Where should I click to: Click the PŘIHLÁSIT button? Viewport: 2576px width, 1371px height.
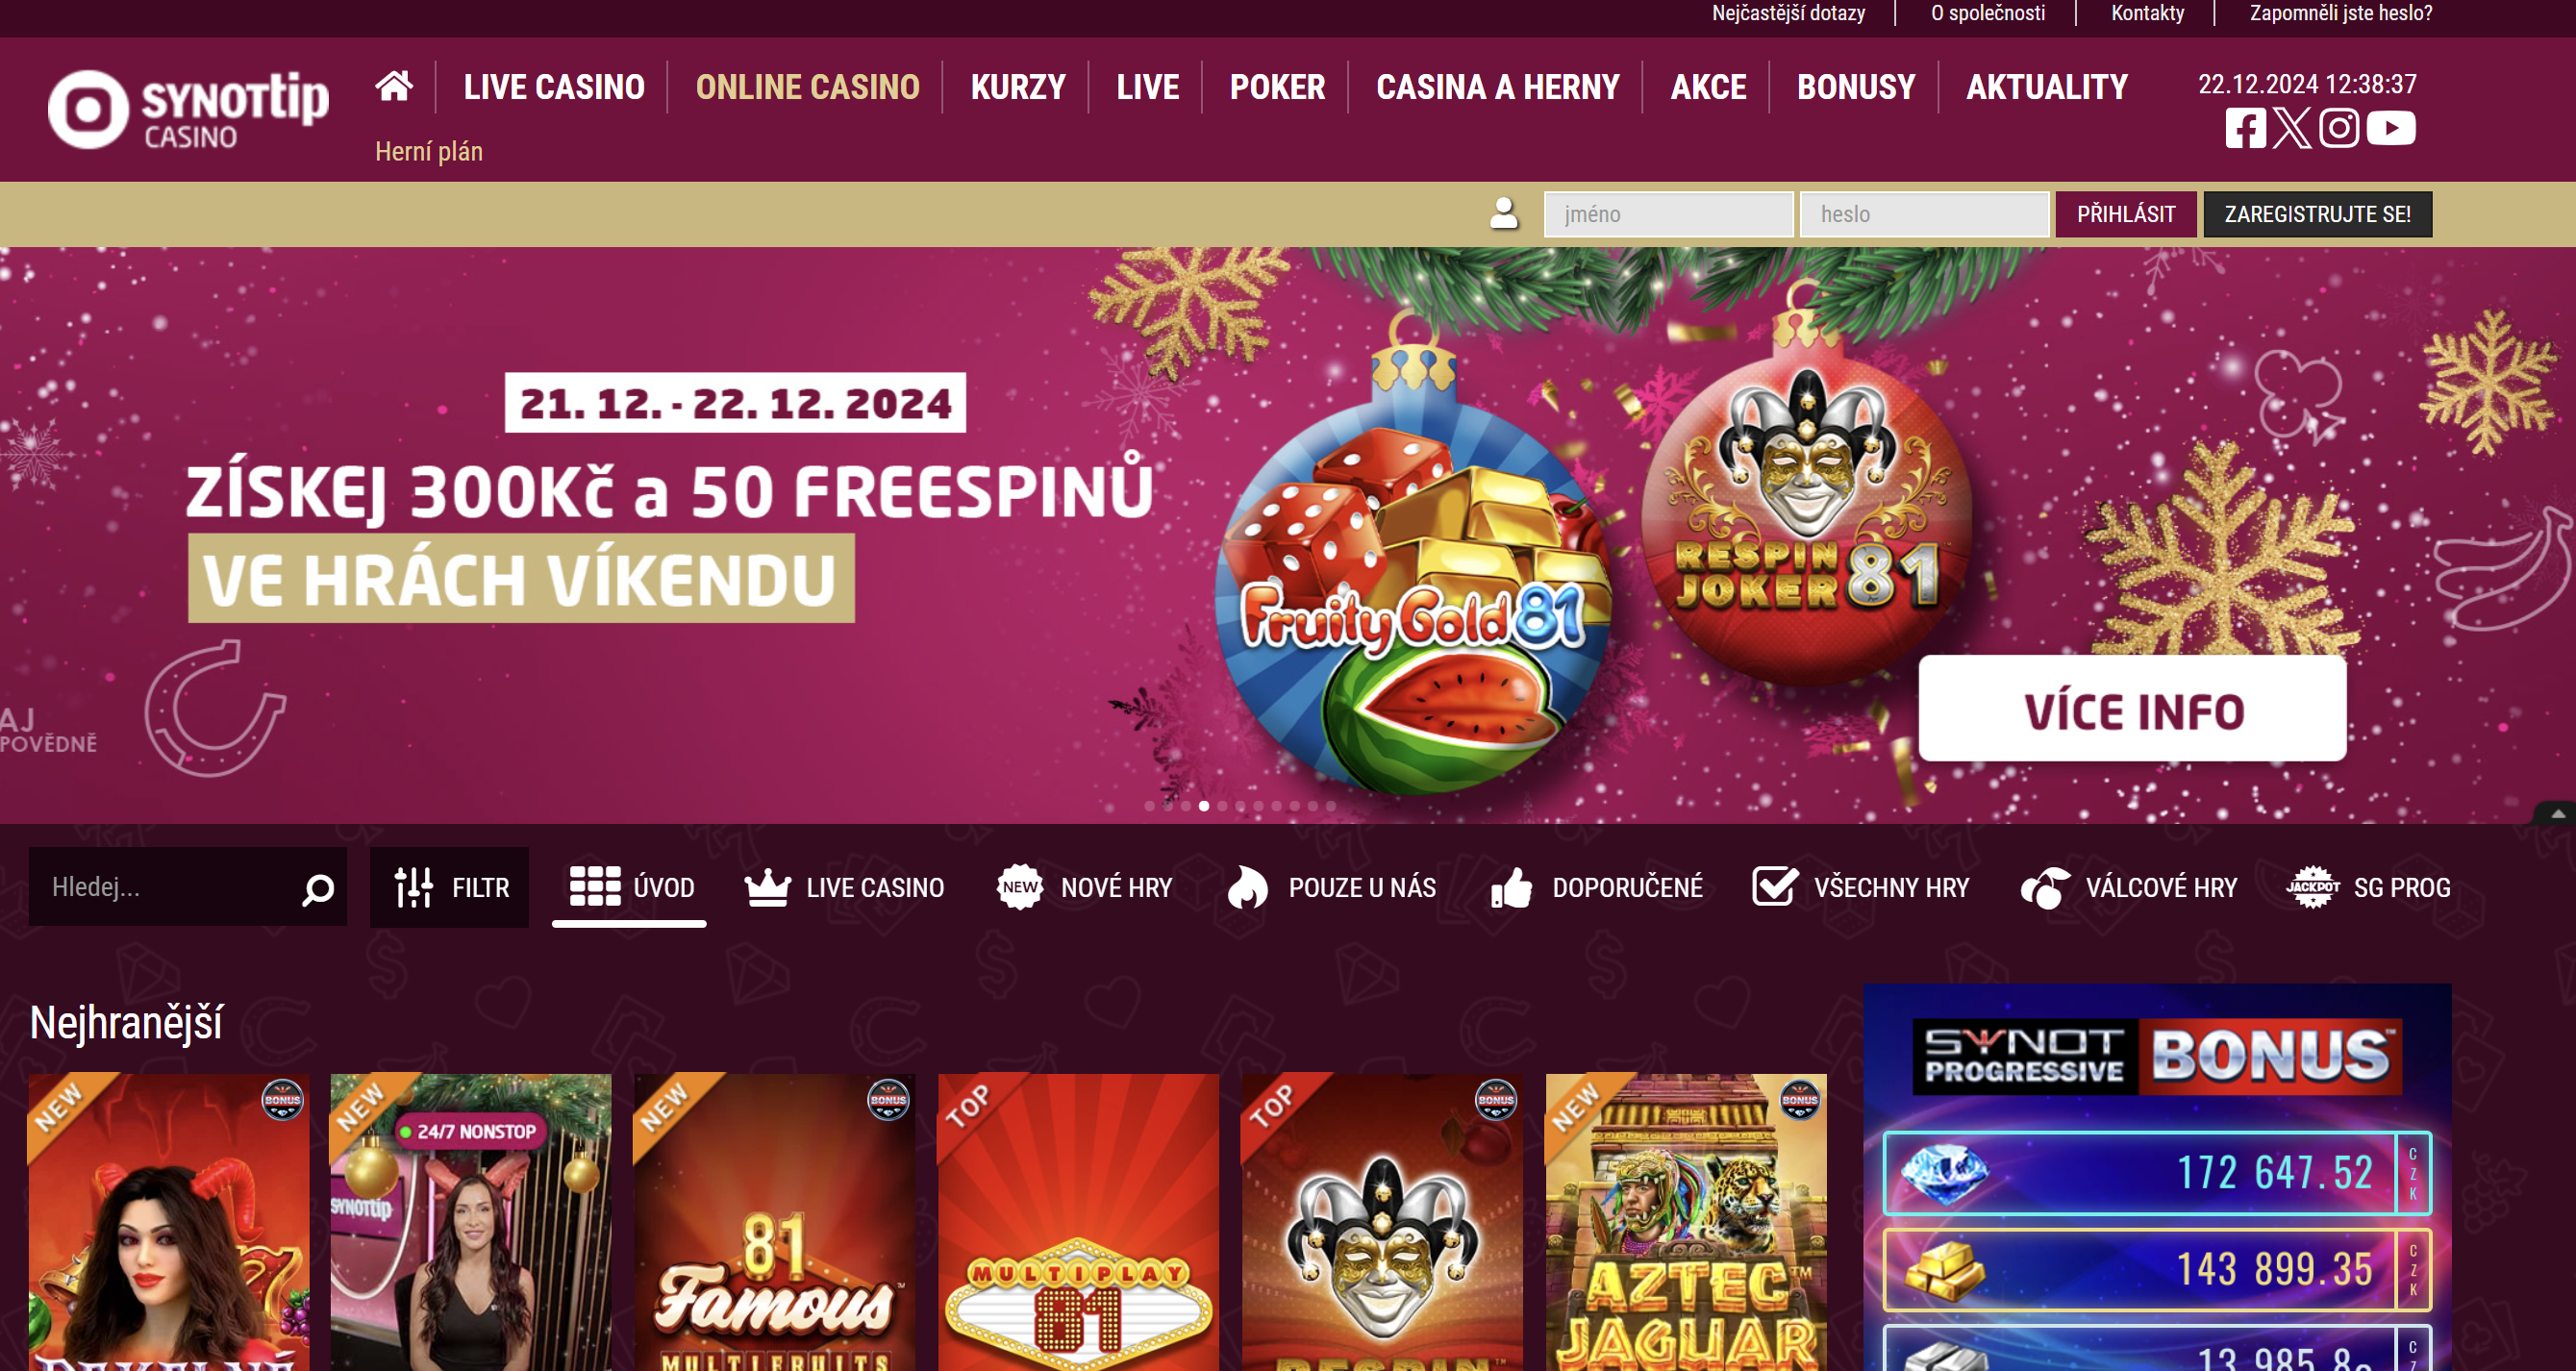2126,214
